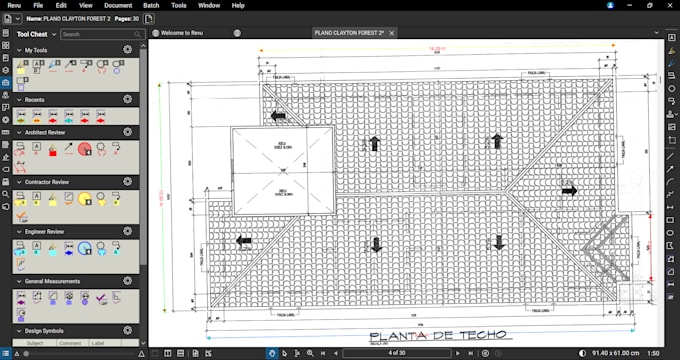
Task: Collapse the Engineer Review section
Action: (19, 232)
